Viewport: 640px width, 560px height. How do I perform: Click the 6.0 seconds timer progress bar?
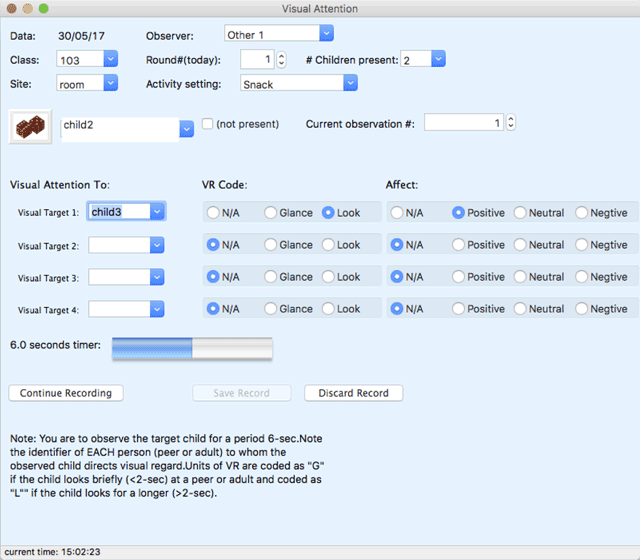point(192,347)
